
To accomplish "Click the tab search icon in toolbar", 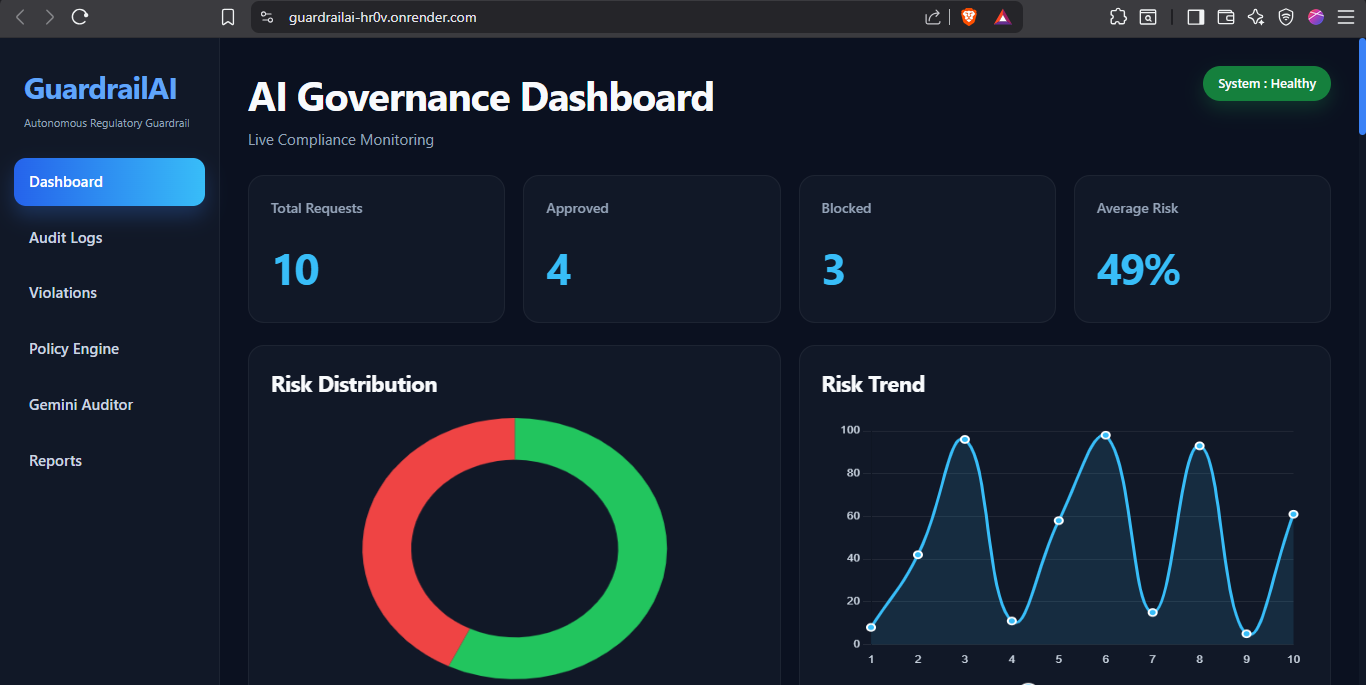I will click(x=1148, y=17).
